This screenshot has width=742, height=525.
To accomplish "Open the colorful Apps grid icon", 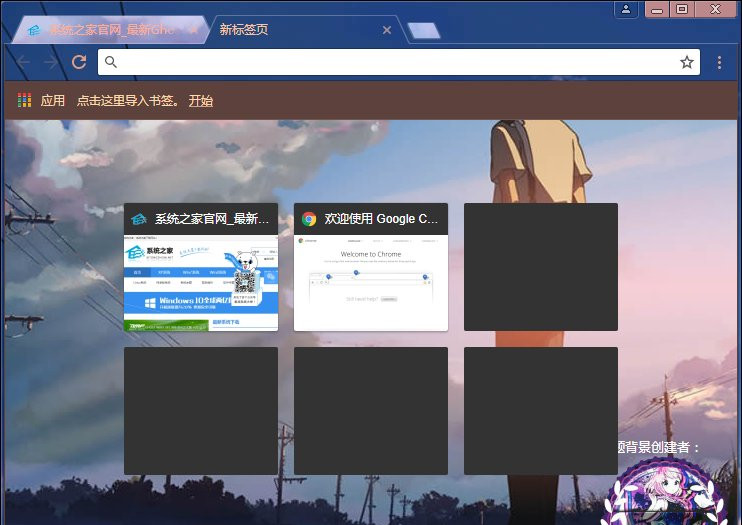I will (x=25, y=100).
